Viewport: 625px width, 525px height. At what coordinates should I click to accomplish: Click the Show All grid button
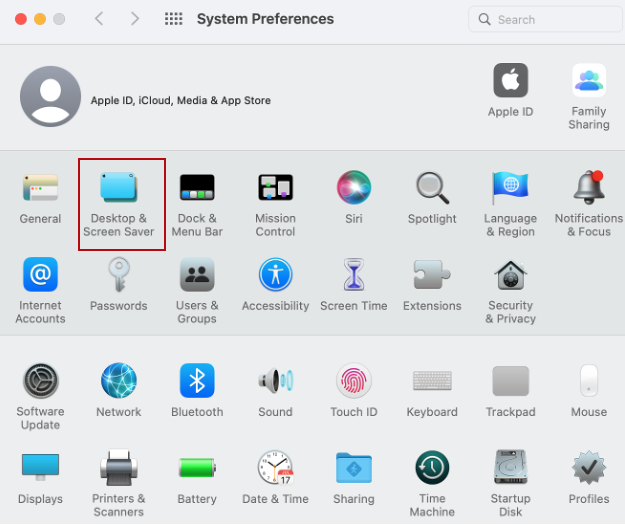173,19
